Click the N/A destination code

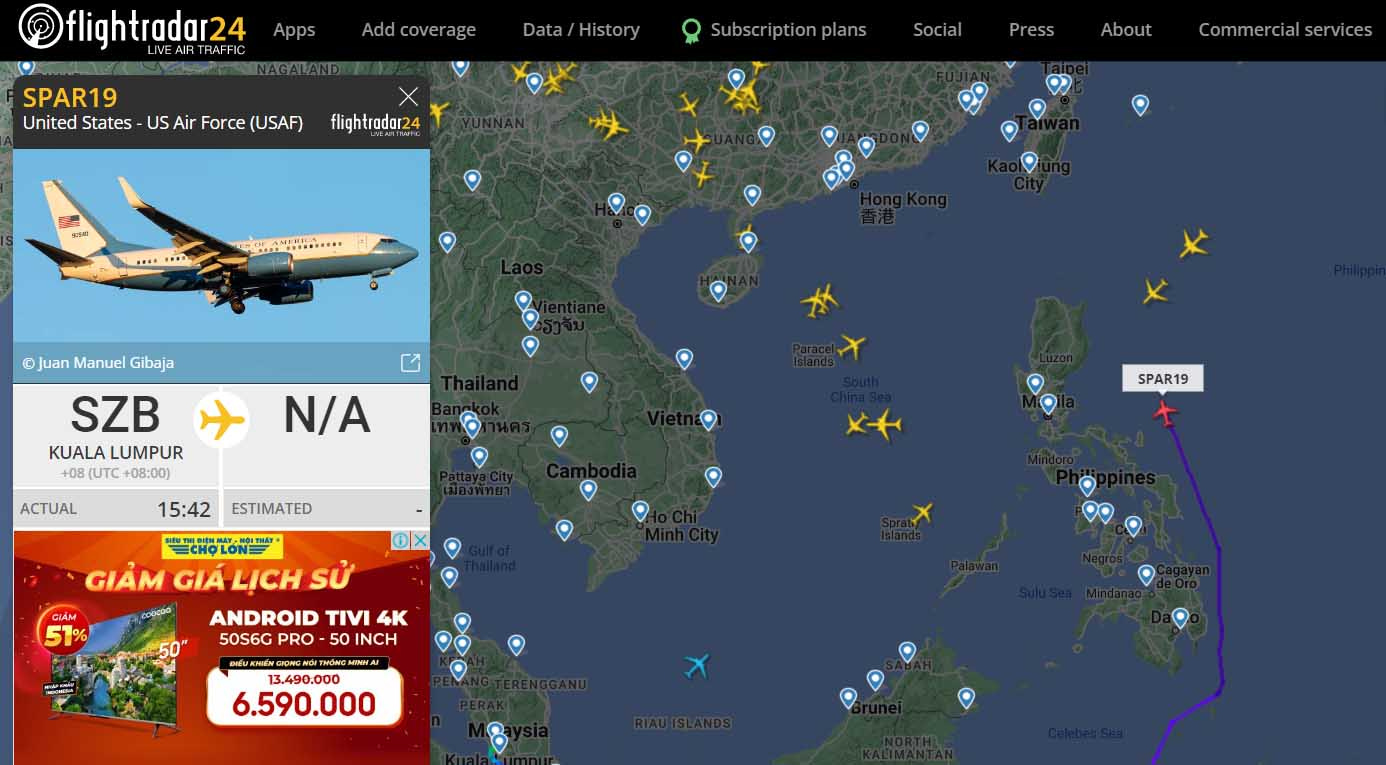coord(327,416)
